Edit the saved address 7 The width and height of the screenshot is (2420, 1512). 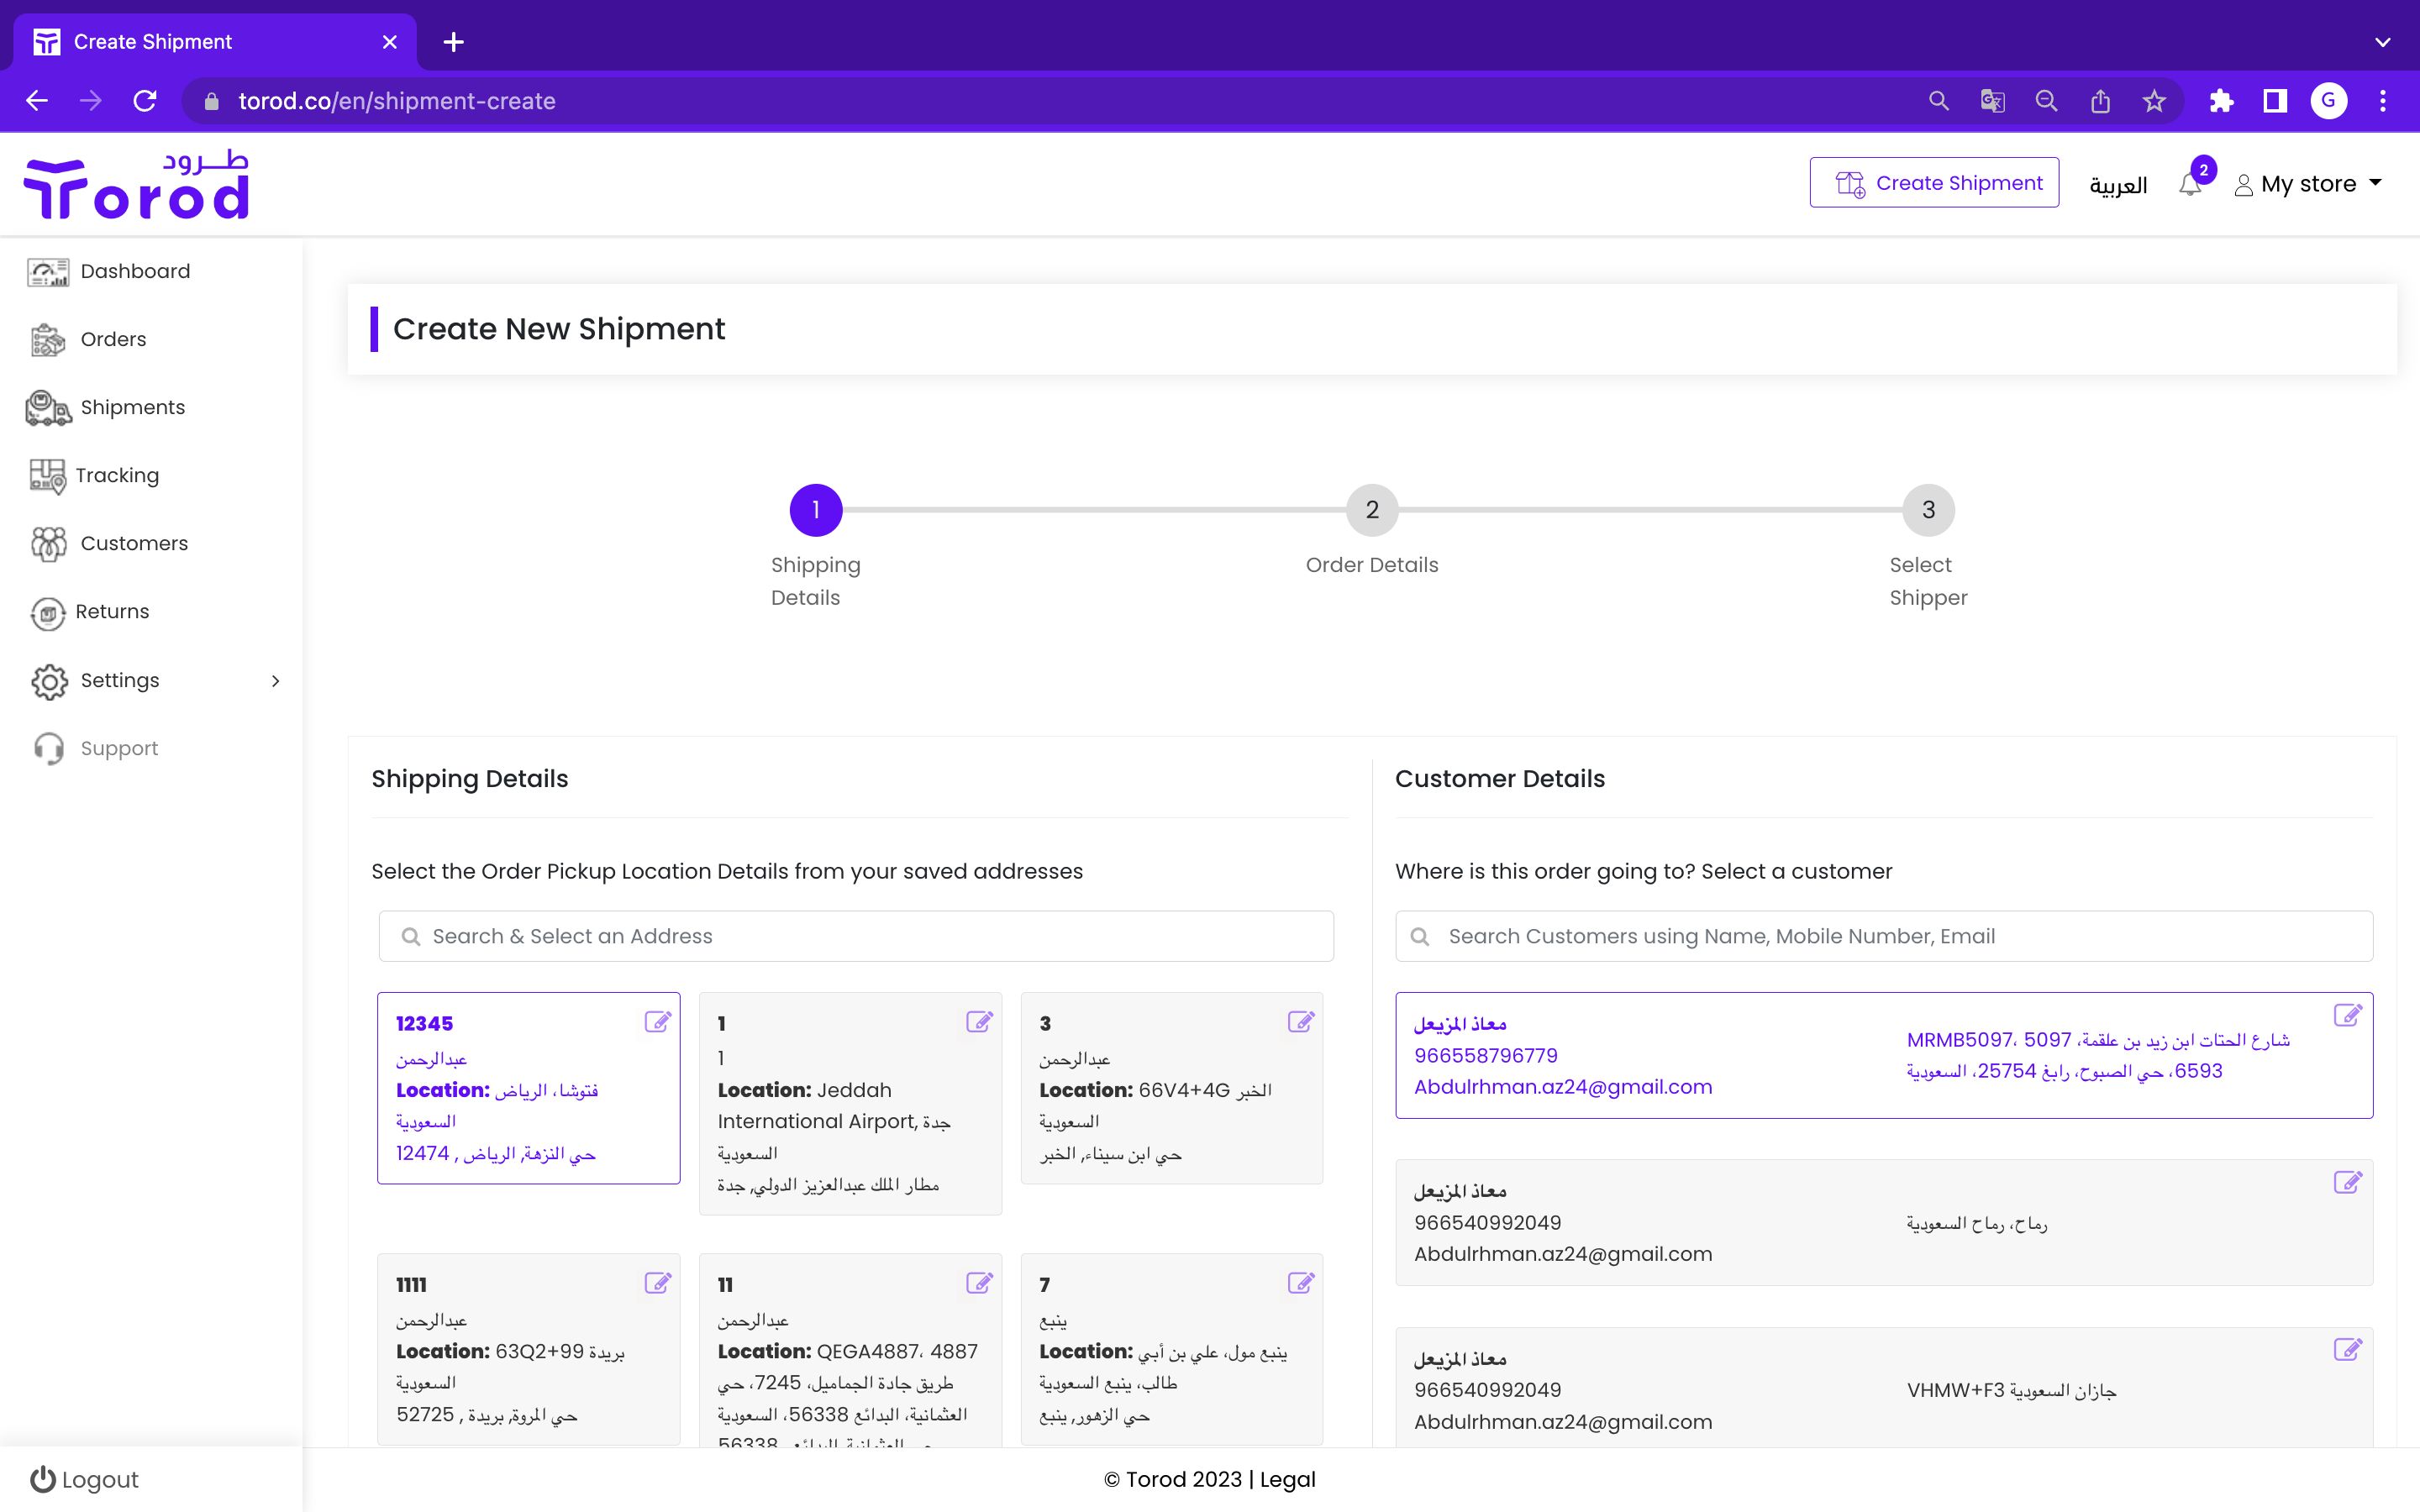1300,1283
